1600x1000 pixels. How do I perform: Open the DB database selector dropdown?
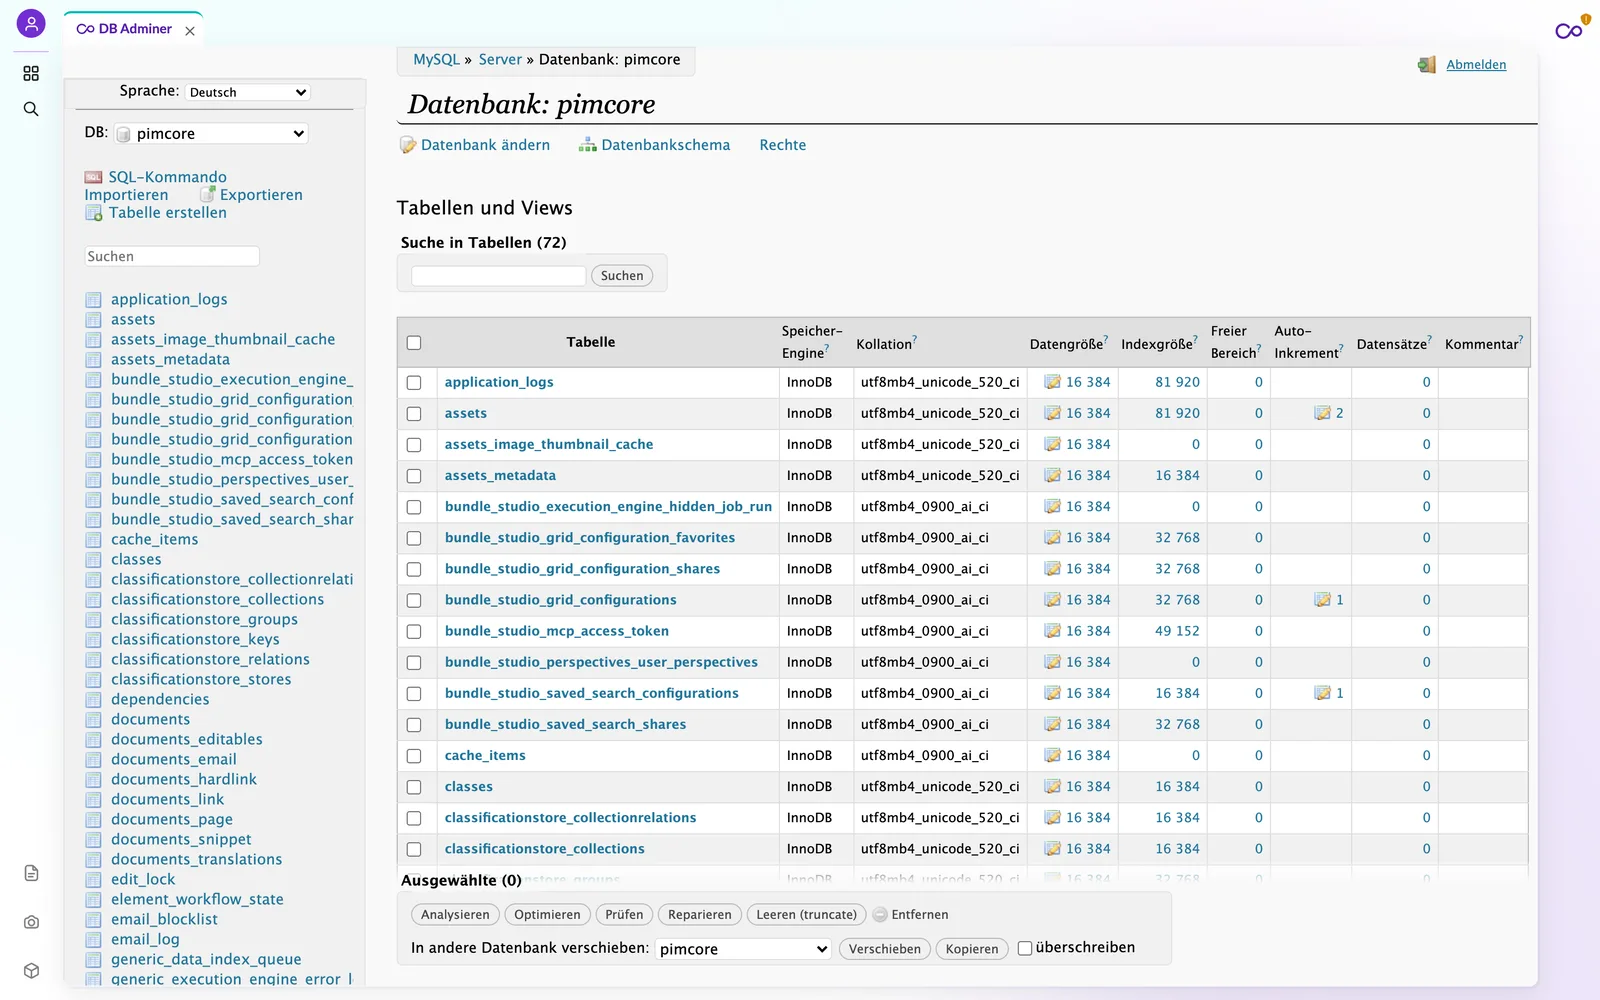click(210, 133)
